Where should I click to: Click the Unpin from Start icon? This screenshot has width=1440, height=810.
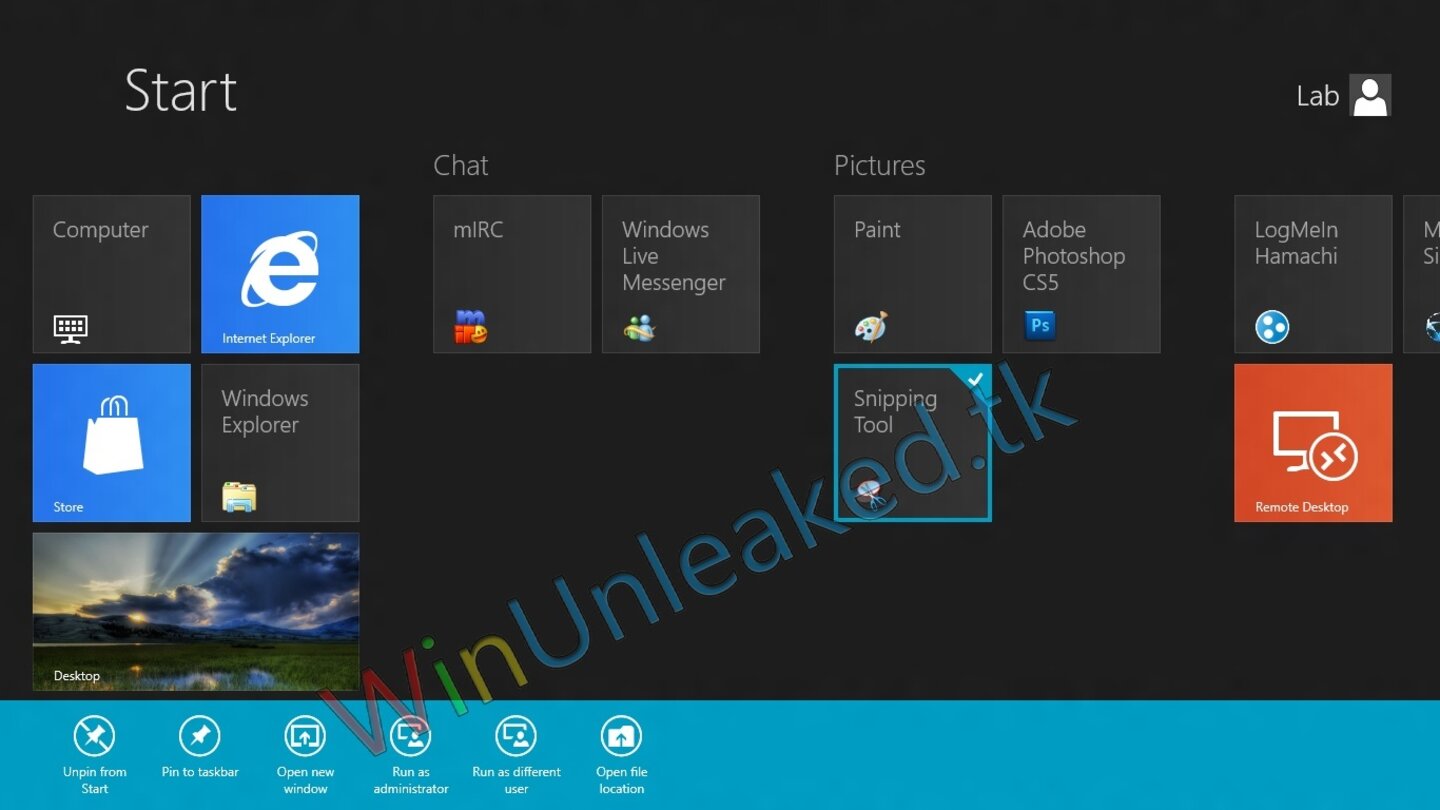[x=95, y=737]
